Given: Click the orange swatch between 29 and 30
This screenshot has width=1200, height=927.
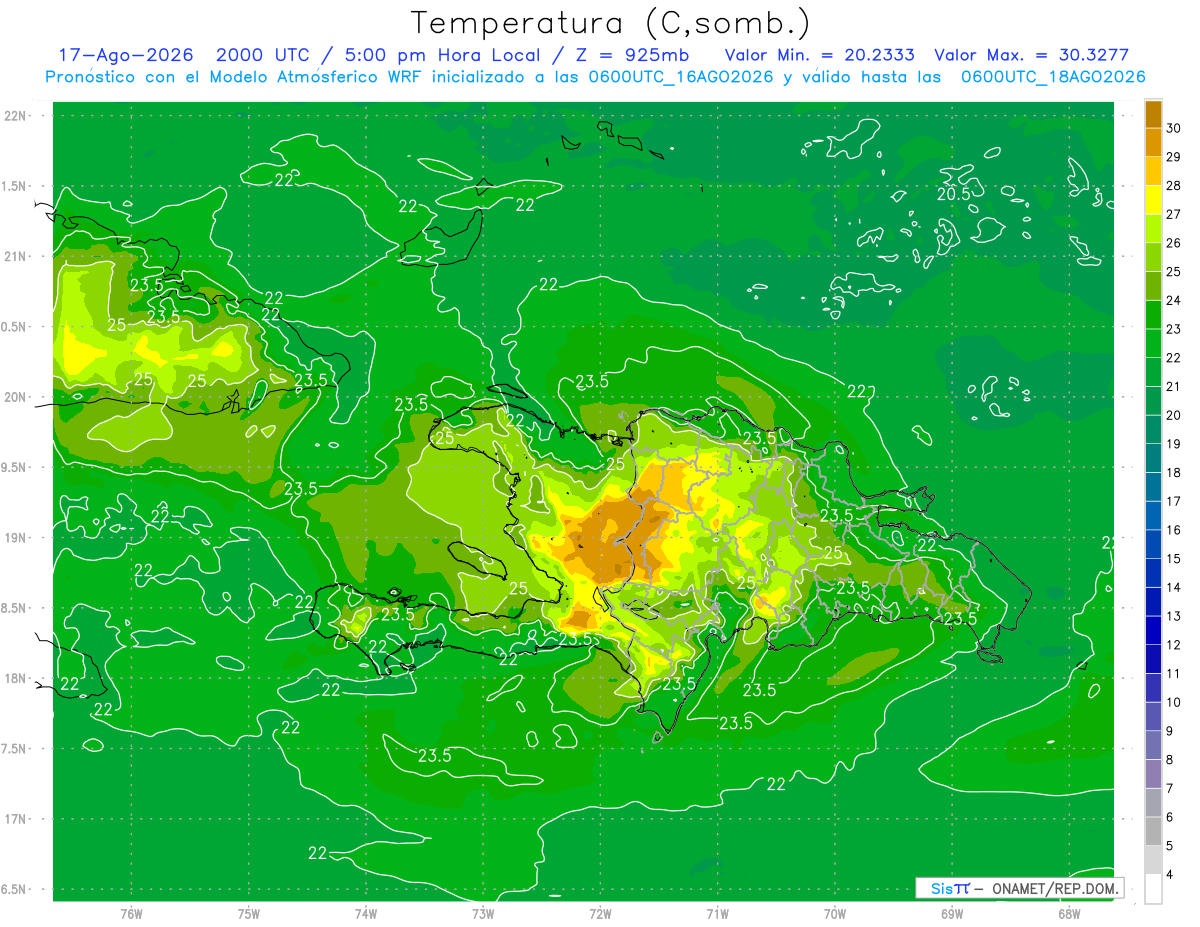Looking at the screenshot, I should (x=1153, y=142).
